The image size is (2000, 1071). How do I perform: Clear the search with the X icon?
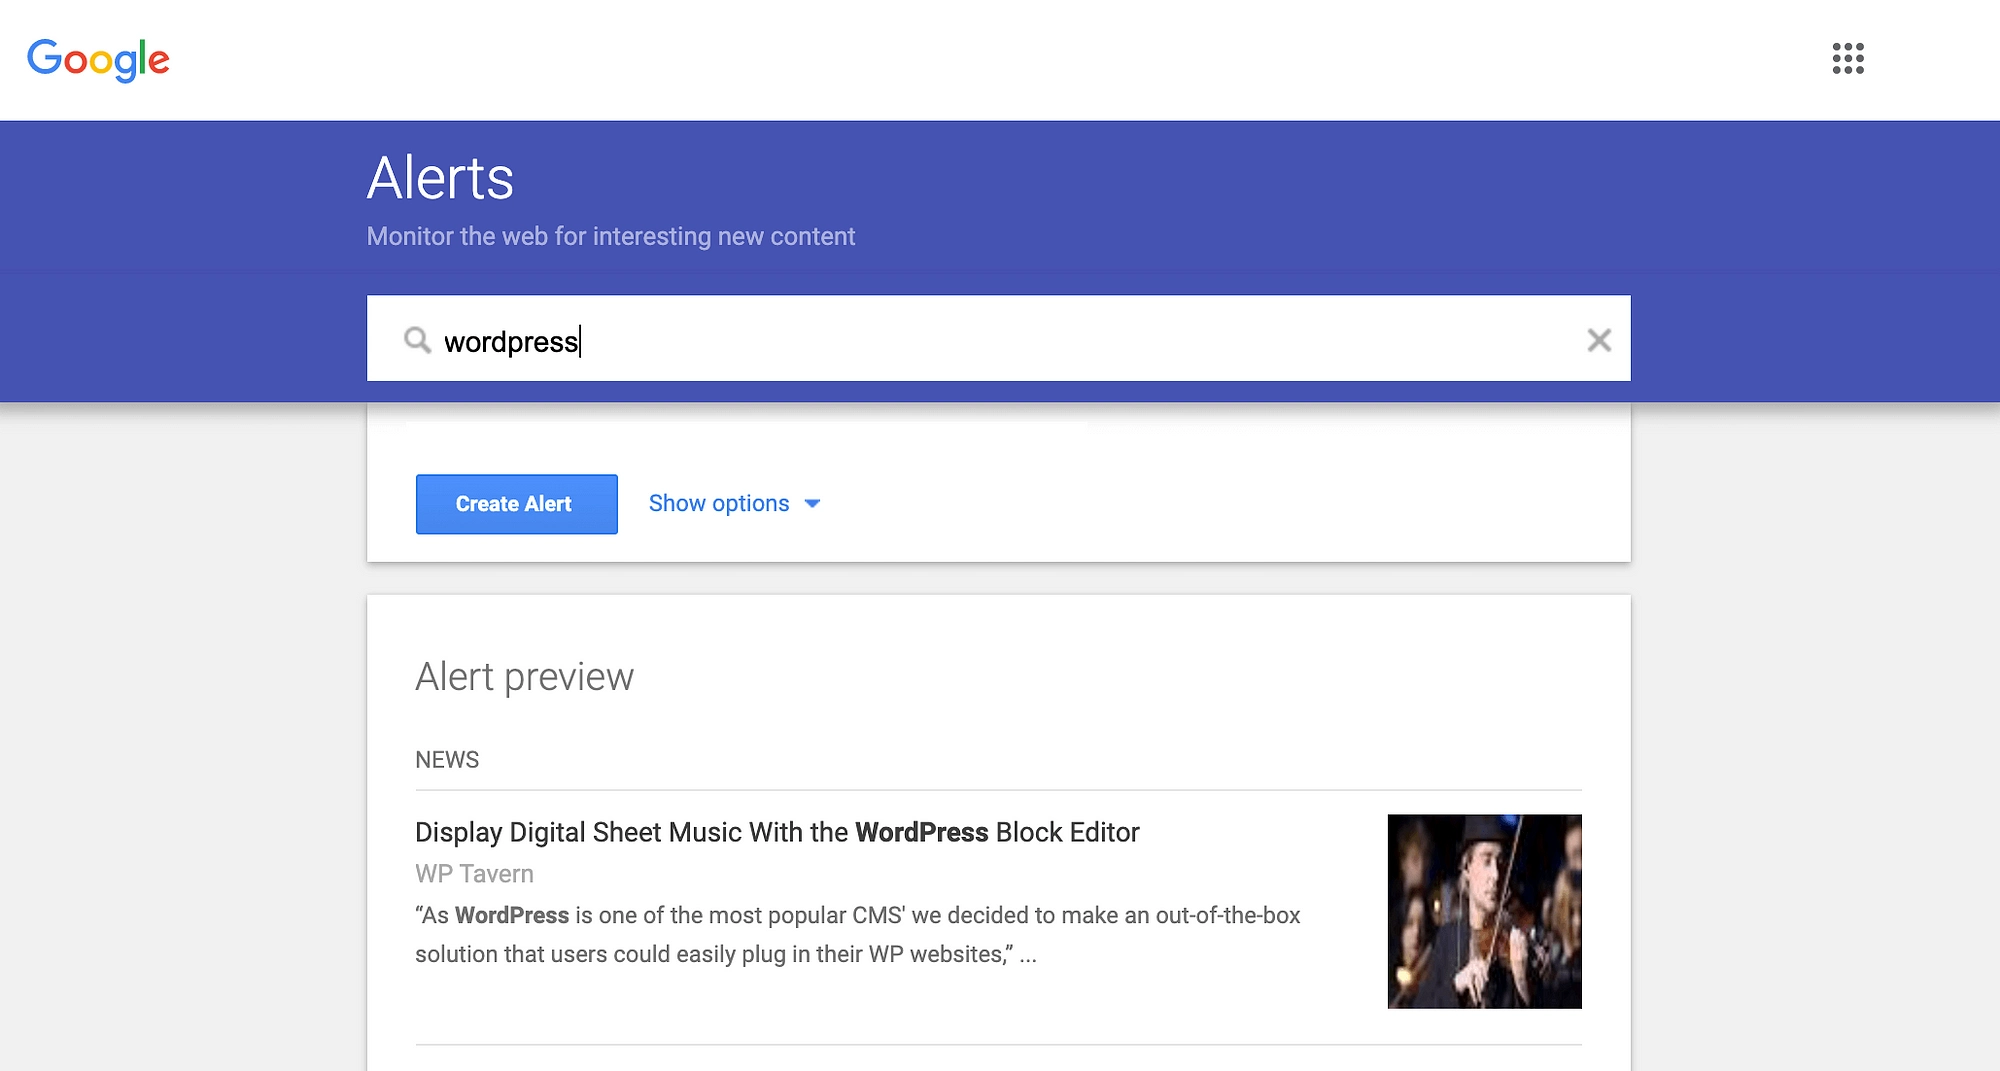(x=1599, y=340)
